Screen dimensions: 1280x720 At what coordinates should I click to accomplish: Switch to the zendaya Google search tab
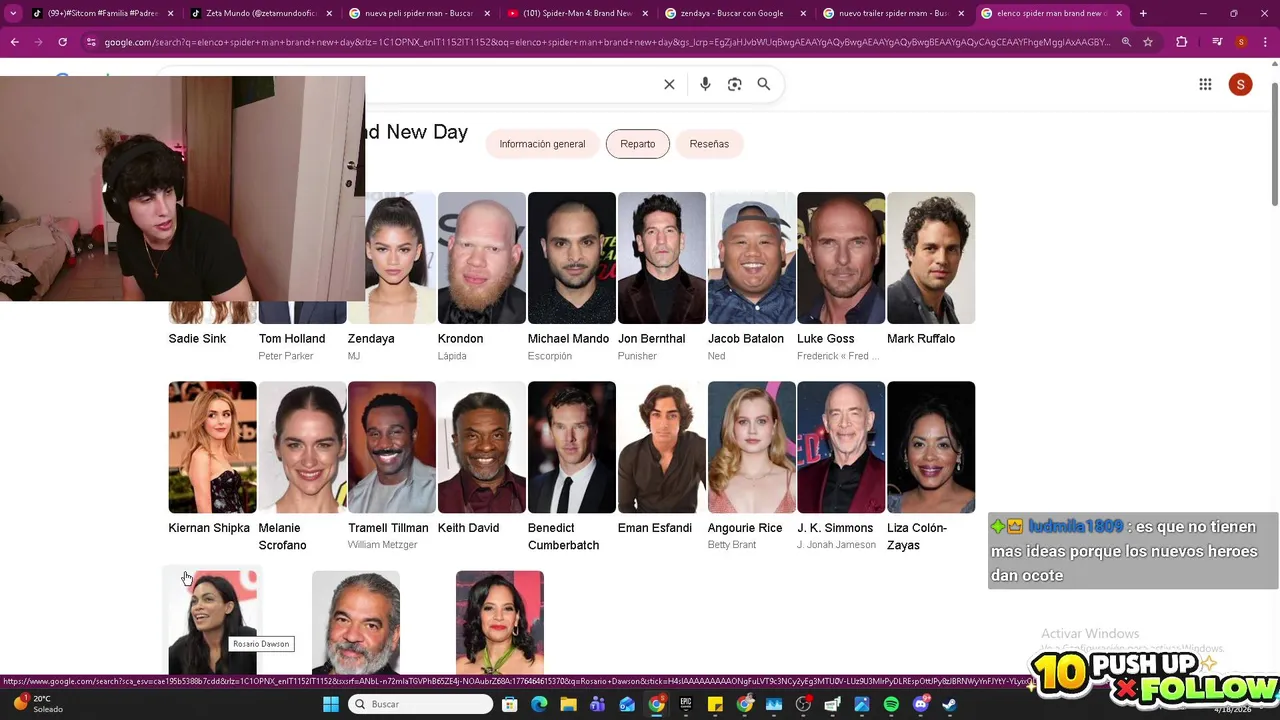click(x=737, y=13)
